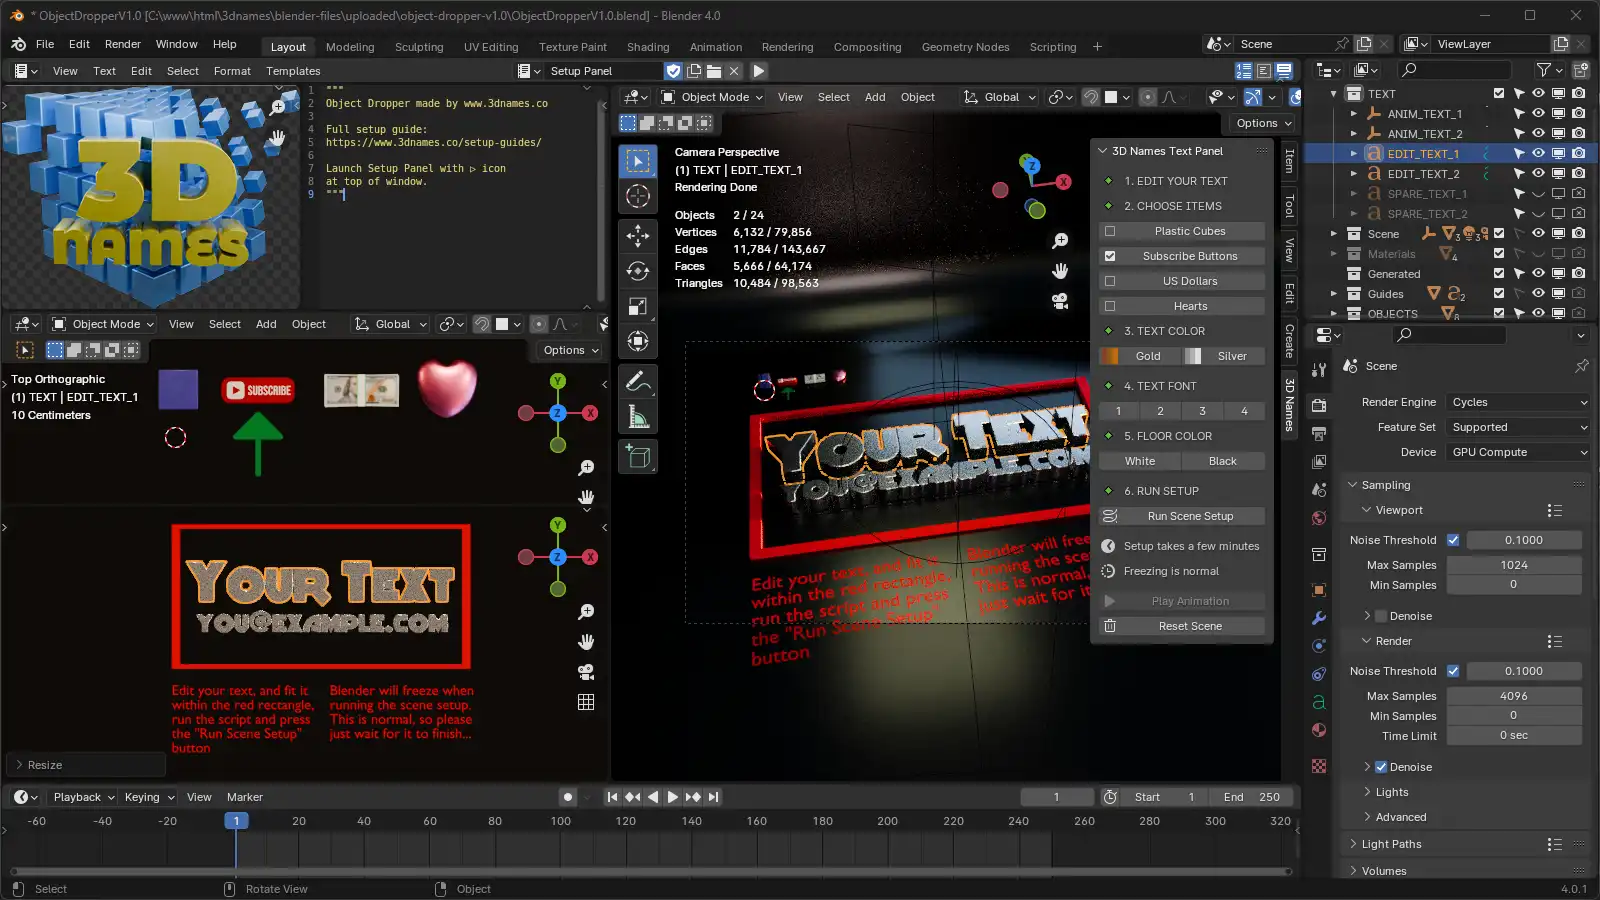Expand the OBJECTS collection
The height and width of the screenshot is (900, 1600).
[x=1334, y=313]
